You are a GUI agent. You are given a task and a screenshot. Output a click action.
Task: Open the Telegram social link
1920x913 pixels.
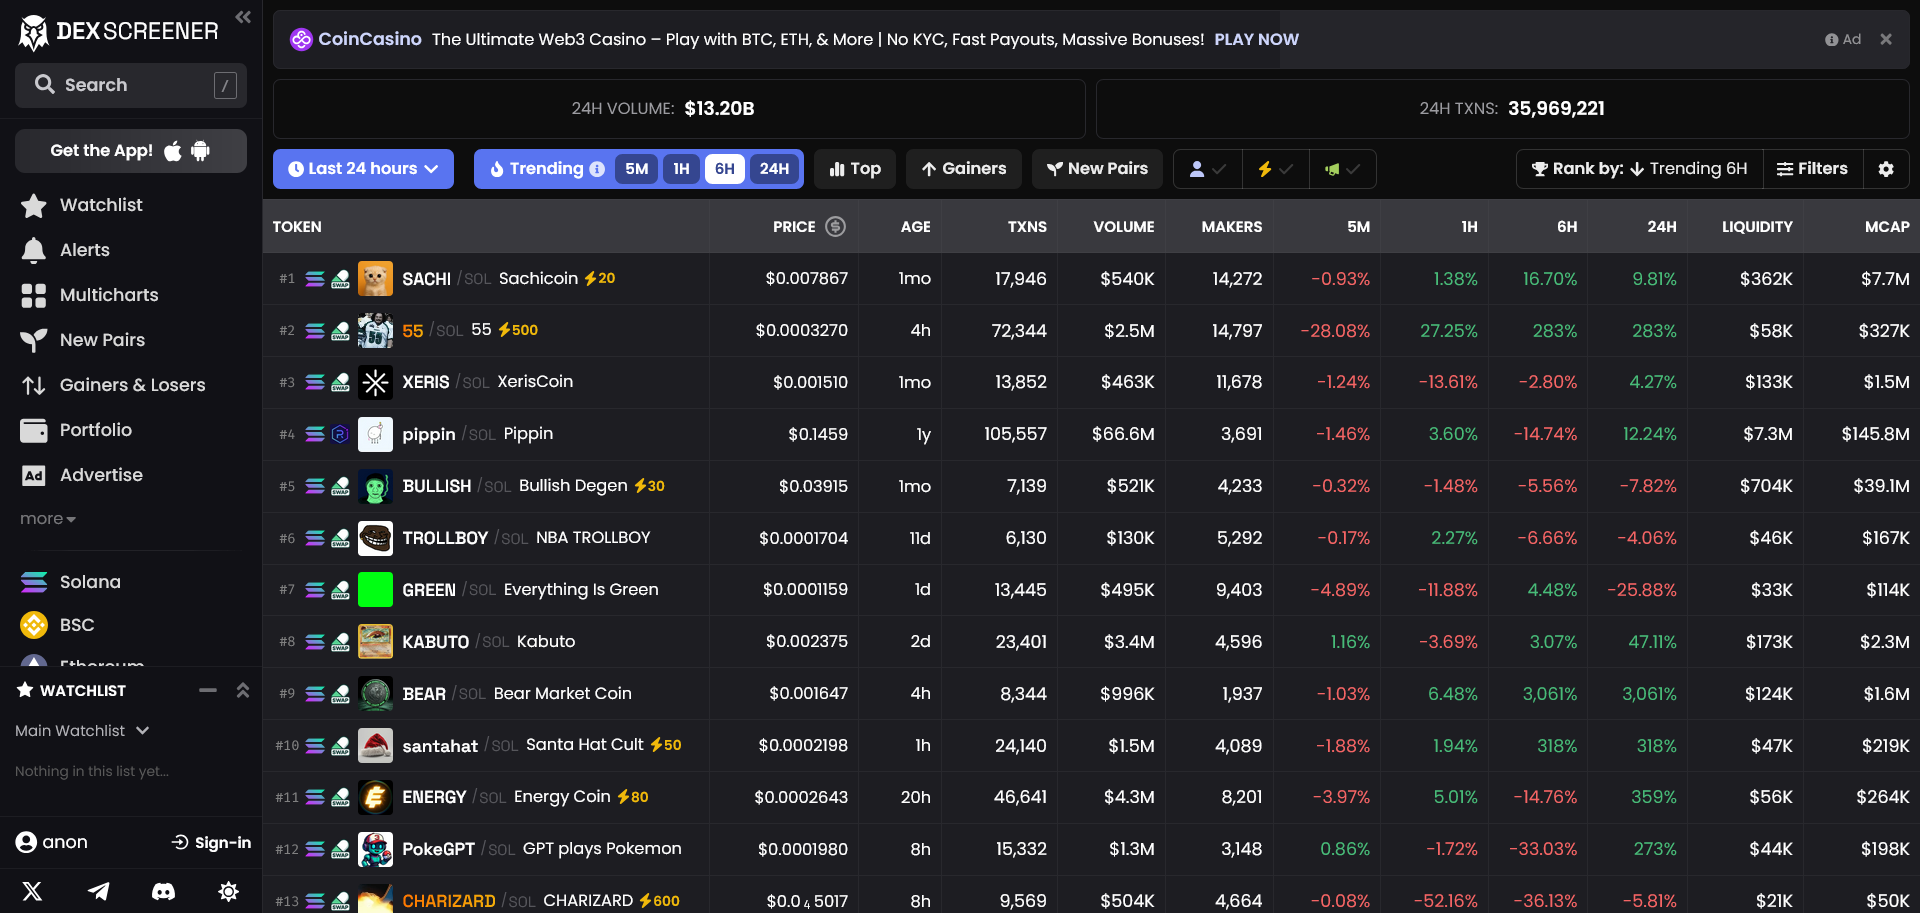[x=98, y=891]
